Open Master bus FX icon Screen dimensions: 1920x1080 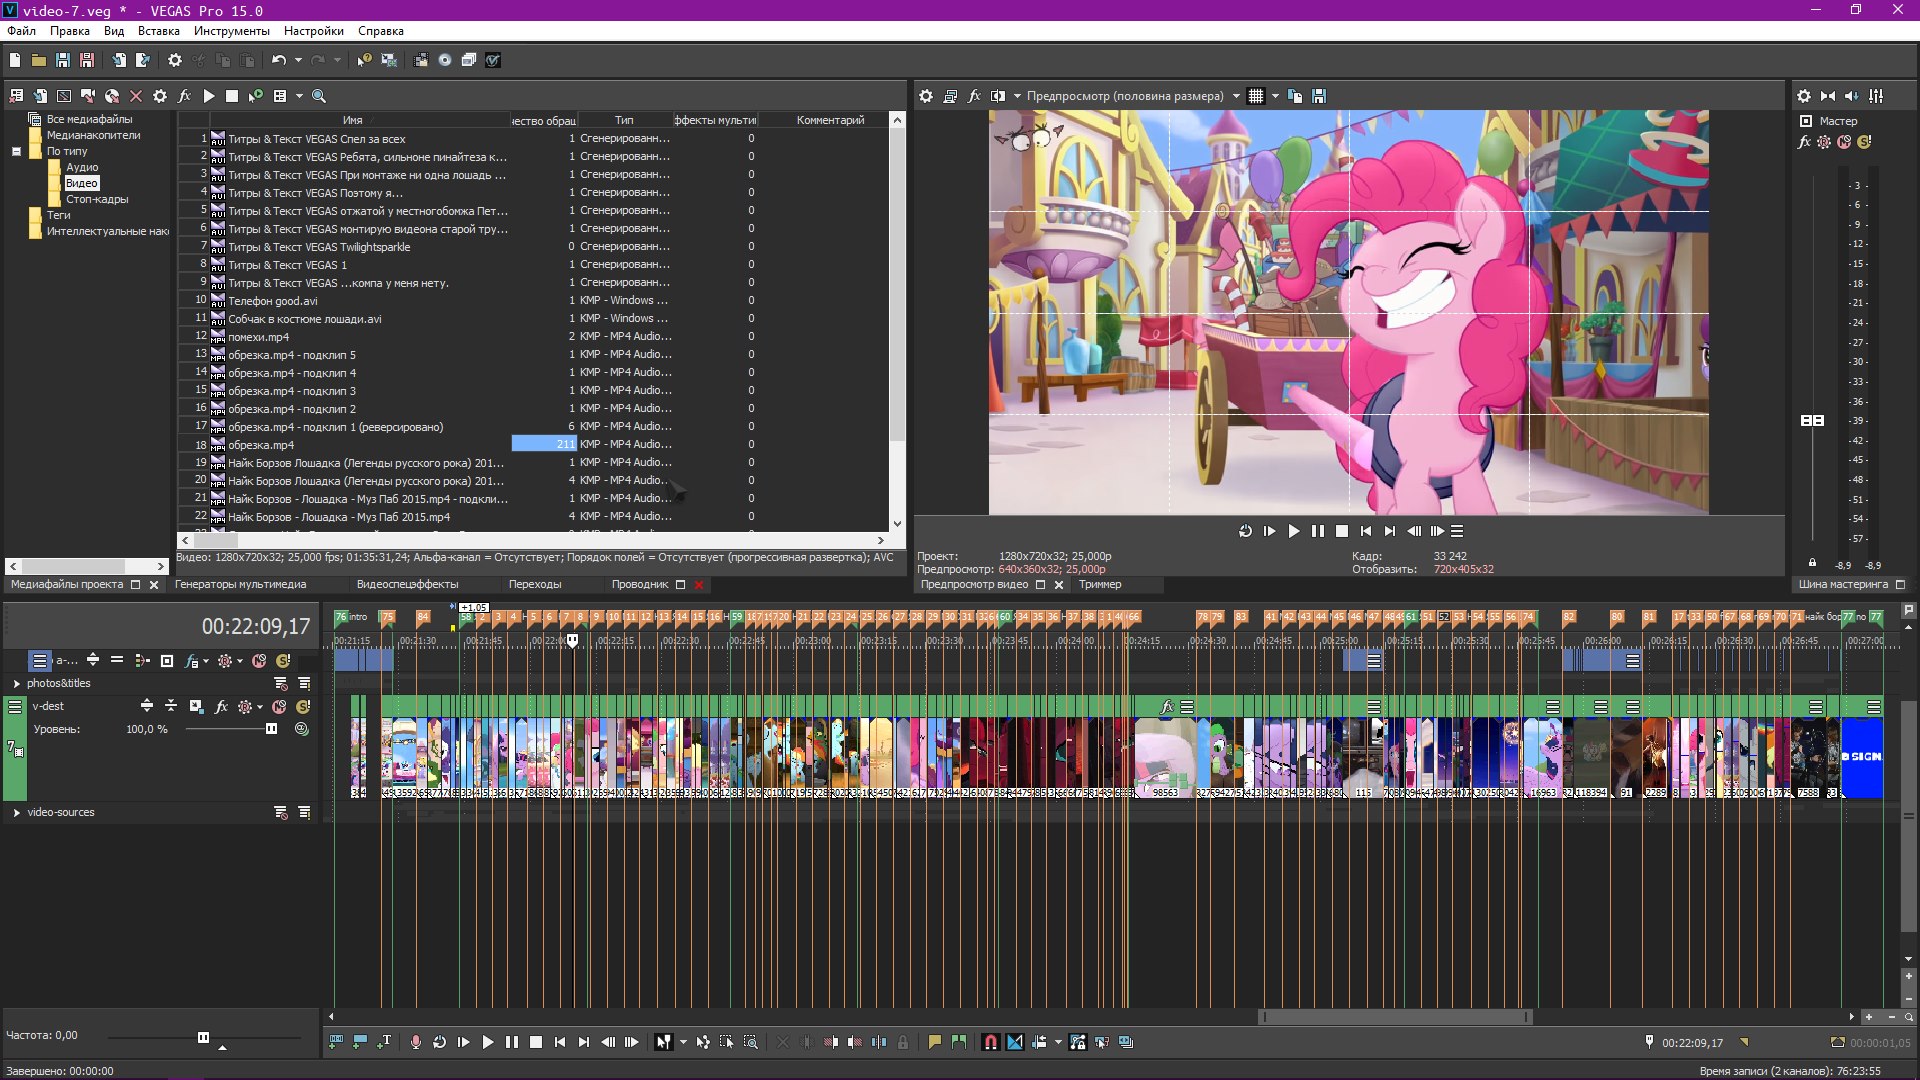pos(1804,142)
